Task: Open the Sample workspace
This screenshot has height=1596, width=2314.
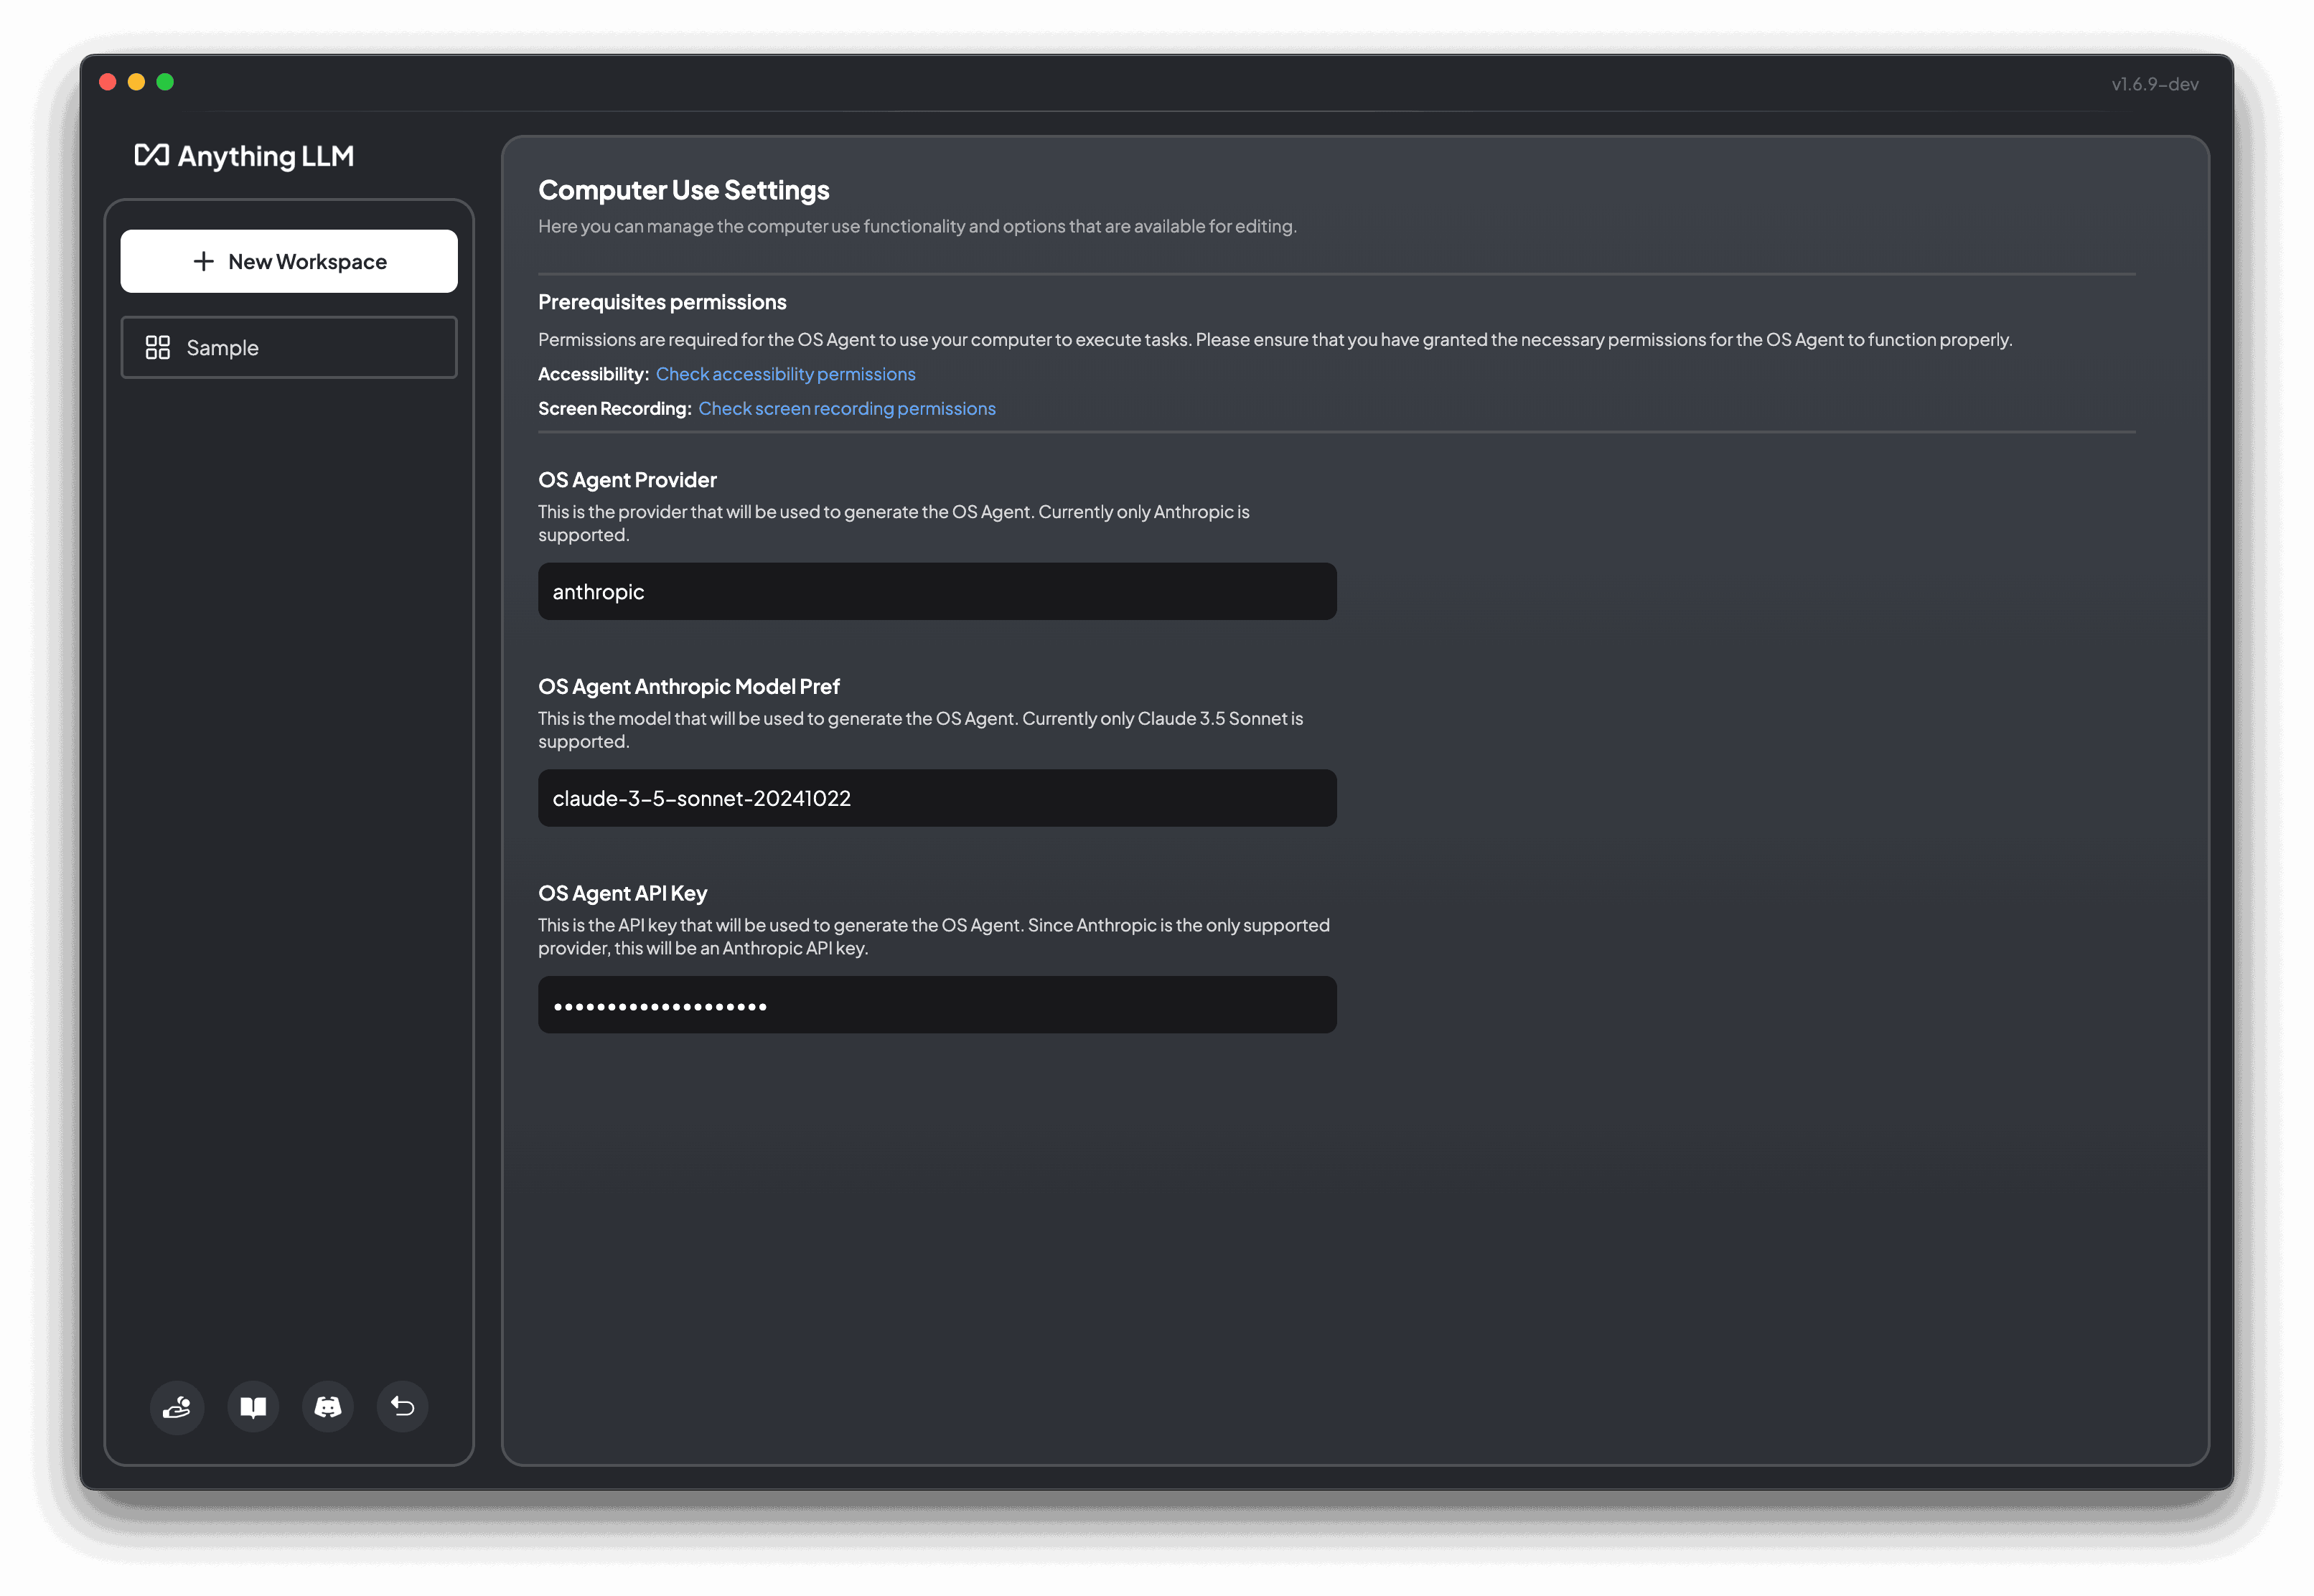Action: (x=289, y=348)
